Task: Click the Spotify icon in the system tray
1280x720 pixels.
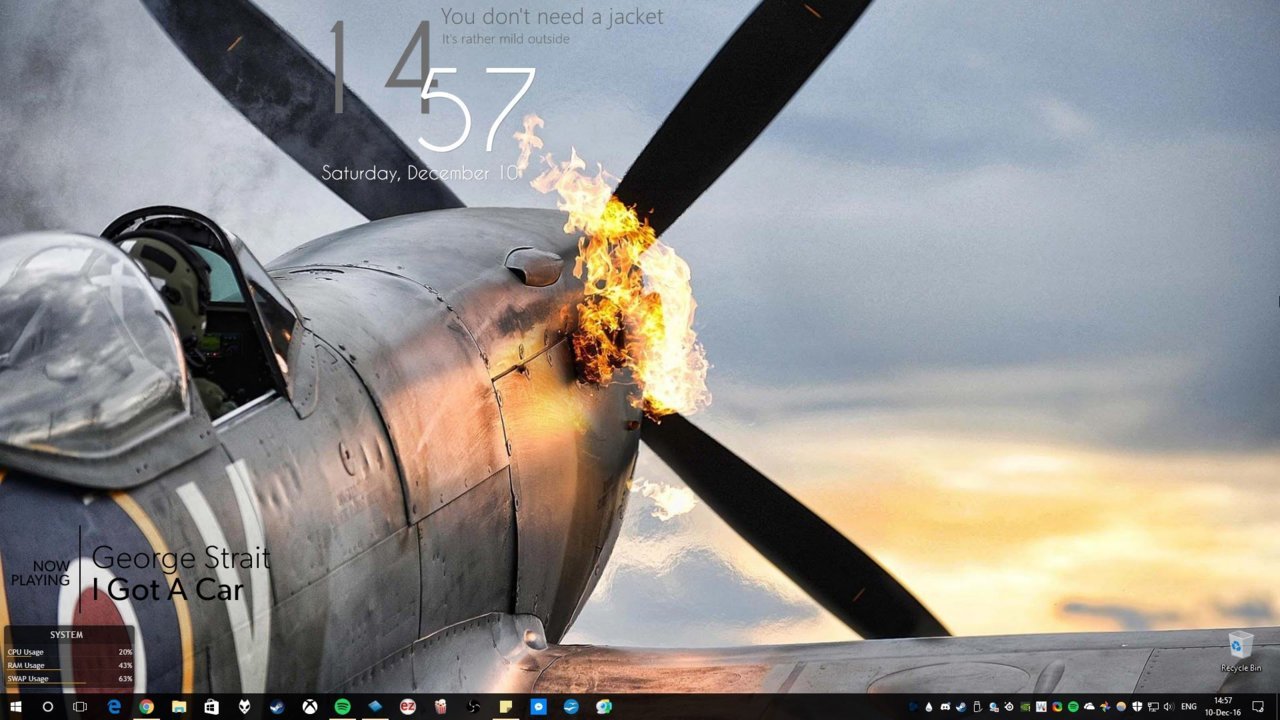Action: pos(1073,707)
